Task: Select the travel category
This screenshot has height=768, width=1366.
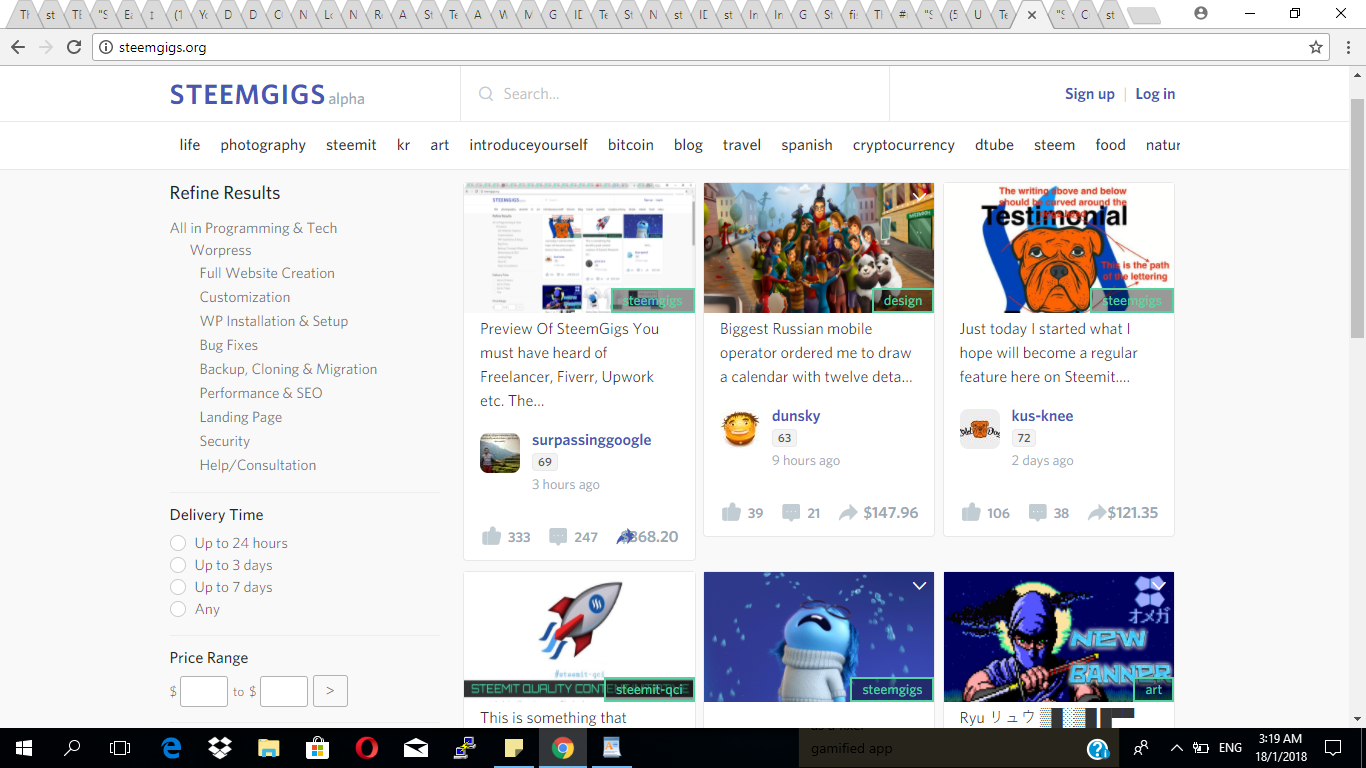Action: pyautogui.click(x=742, y=145)
